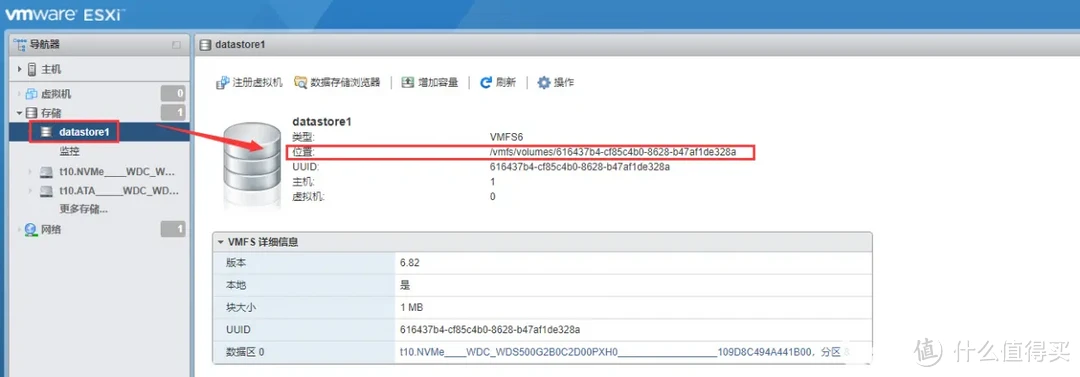The width and height of the screenshot is (1080, 377).
Task: Open Virtual Machines (虚拟机) in navigator
Action: click(56, 94)
